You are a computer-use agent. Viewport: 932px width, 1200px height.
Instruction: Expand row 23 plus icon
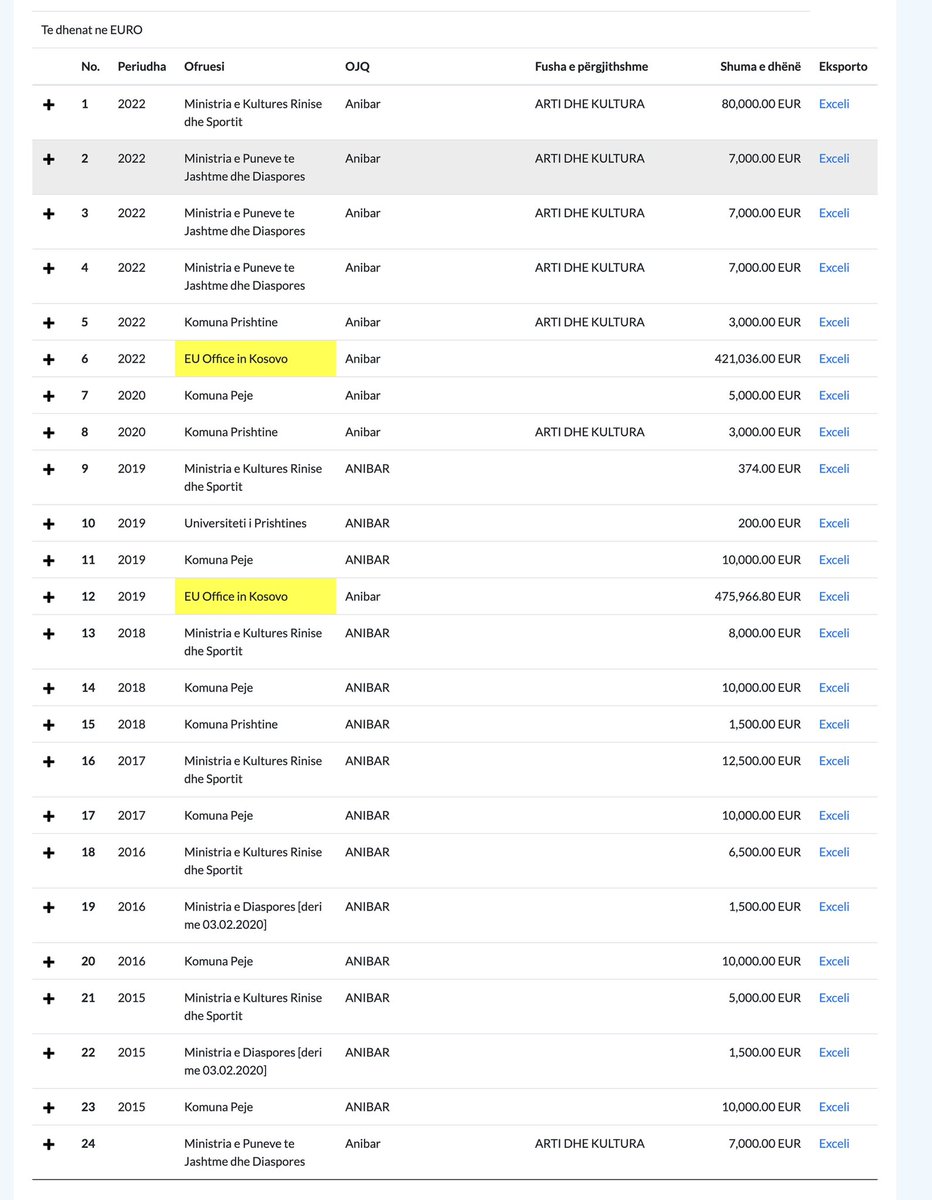click(49, 1108)
